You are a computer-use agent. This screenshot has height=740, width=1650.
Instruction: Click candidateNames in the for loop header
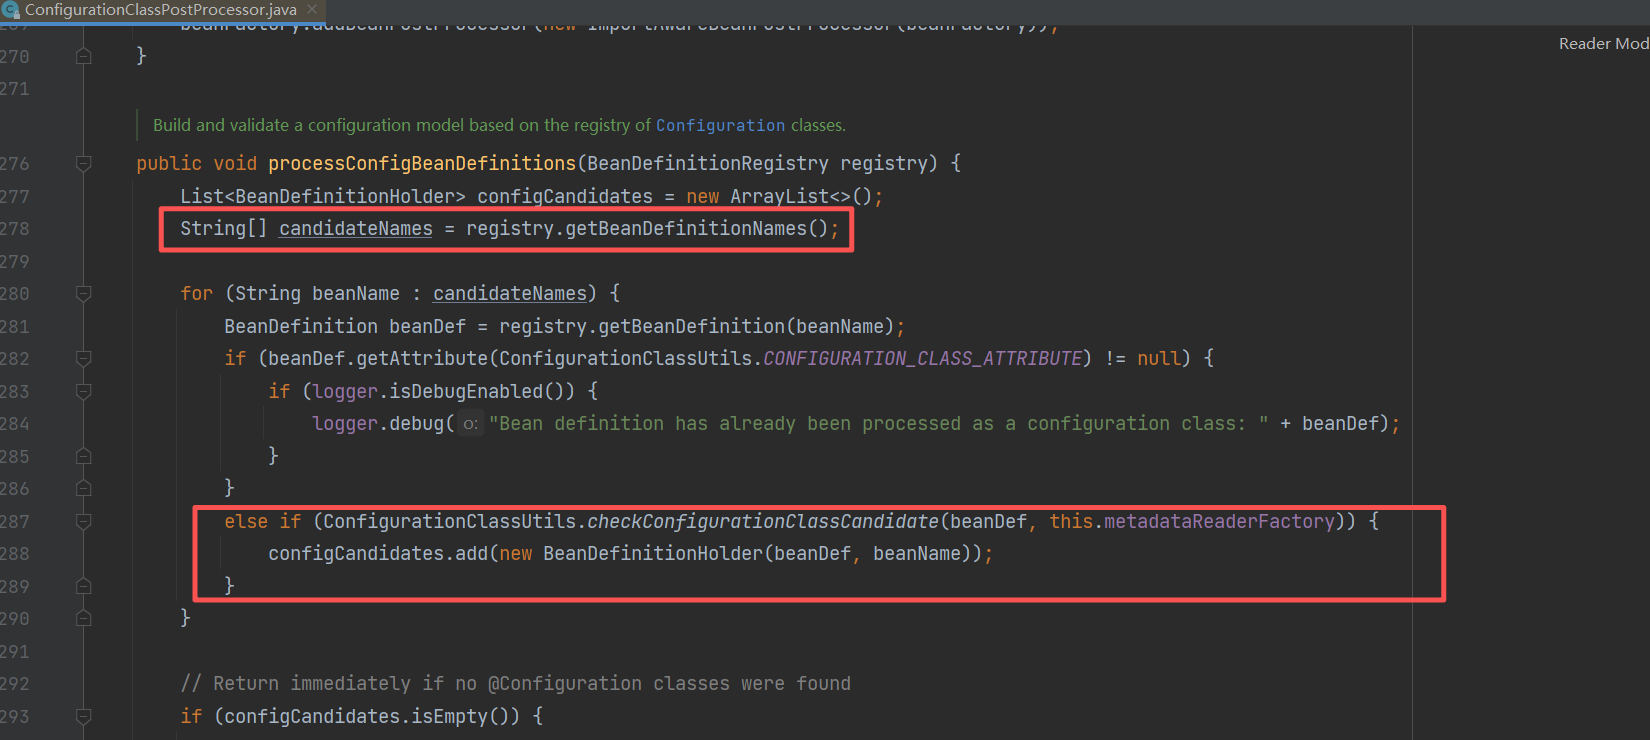(510, 294)
